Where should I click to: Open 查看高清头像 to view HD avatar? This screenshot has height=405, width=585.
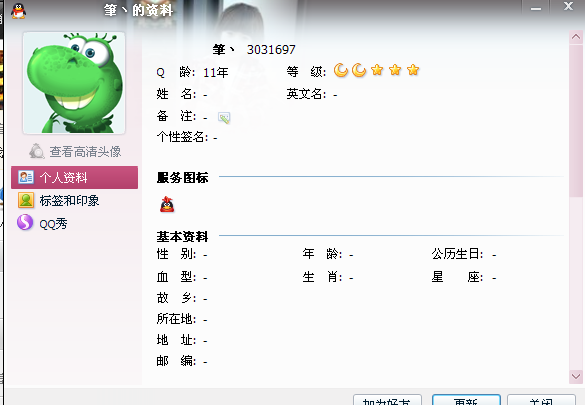[x=85, y=151]
